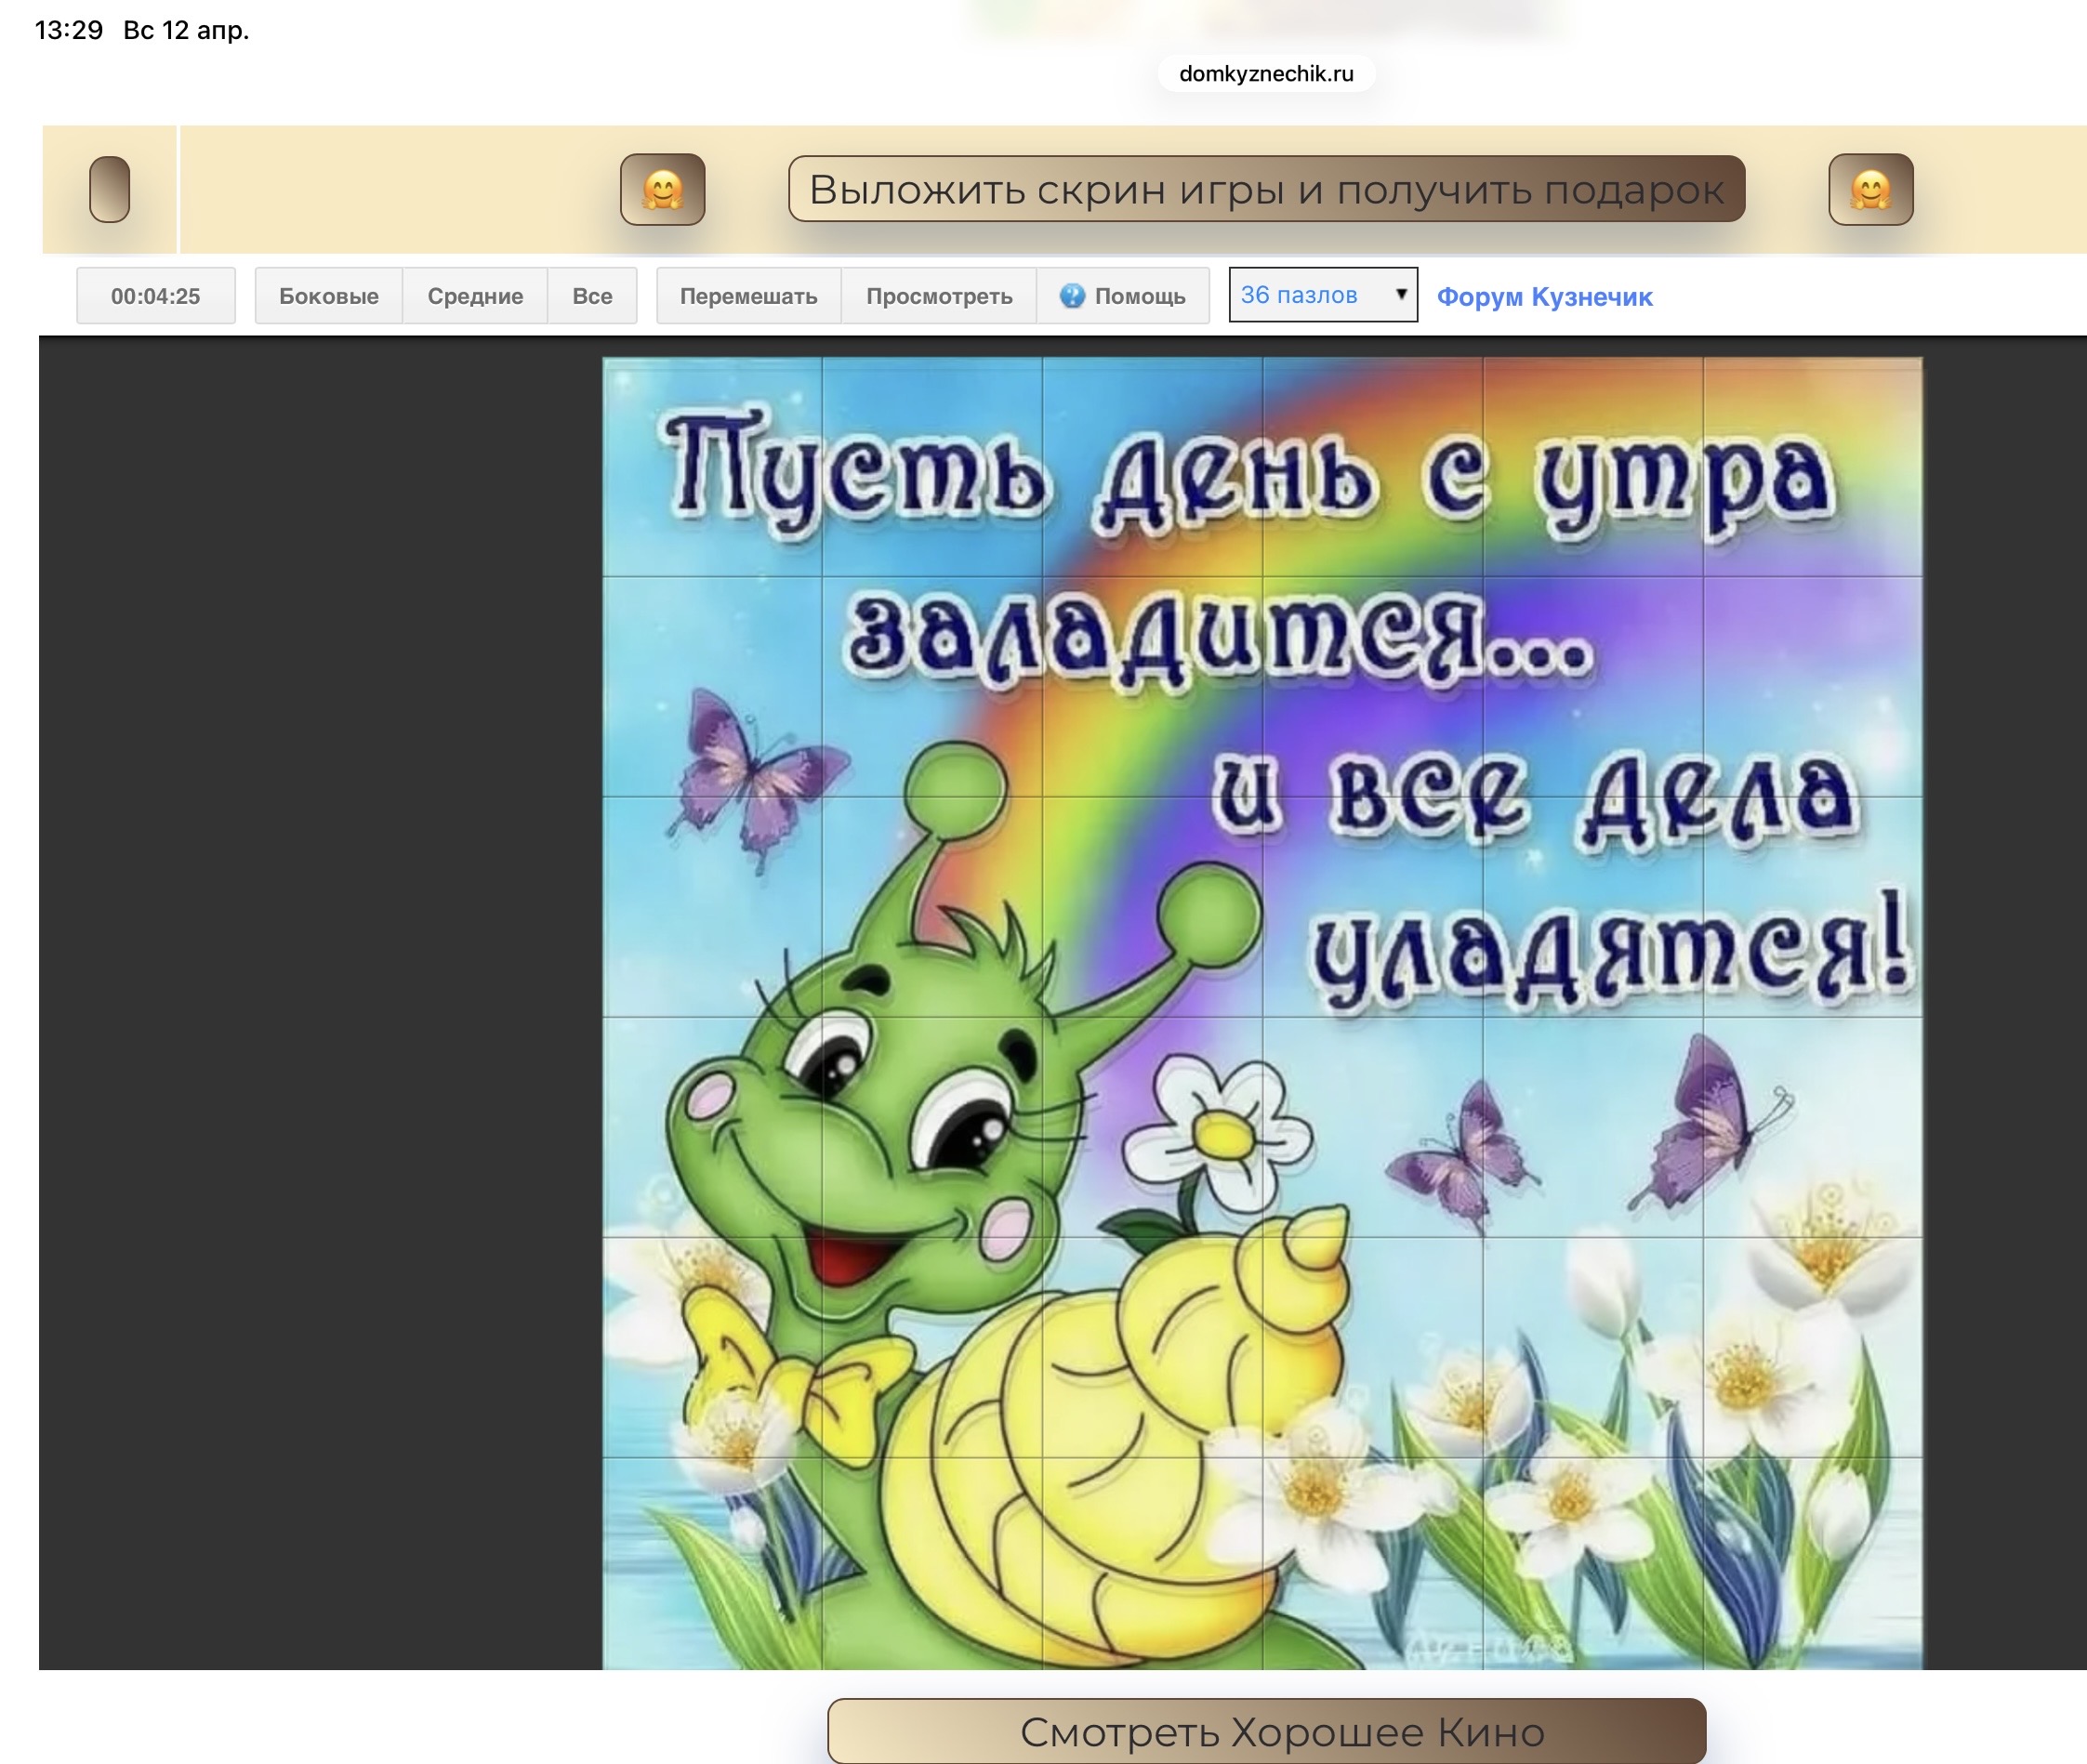
Task: Show Боковые edge pieces
Action: [x=328, y=296]
